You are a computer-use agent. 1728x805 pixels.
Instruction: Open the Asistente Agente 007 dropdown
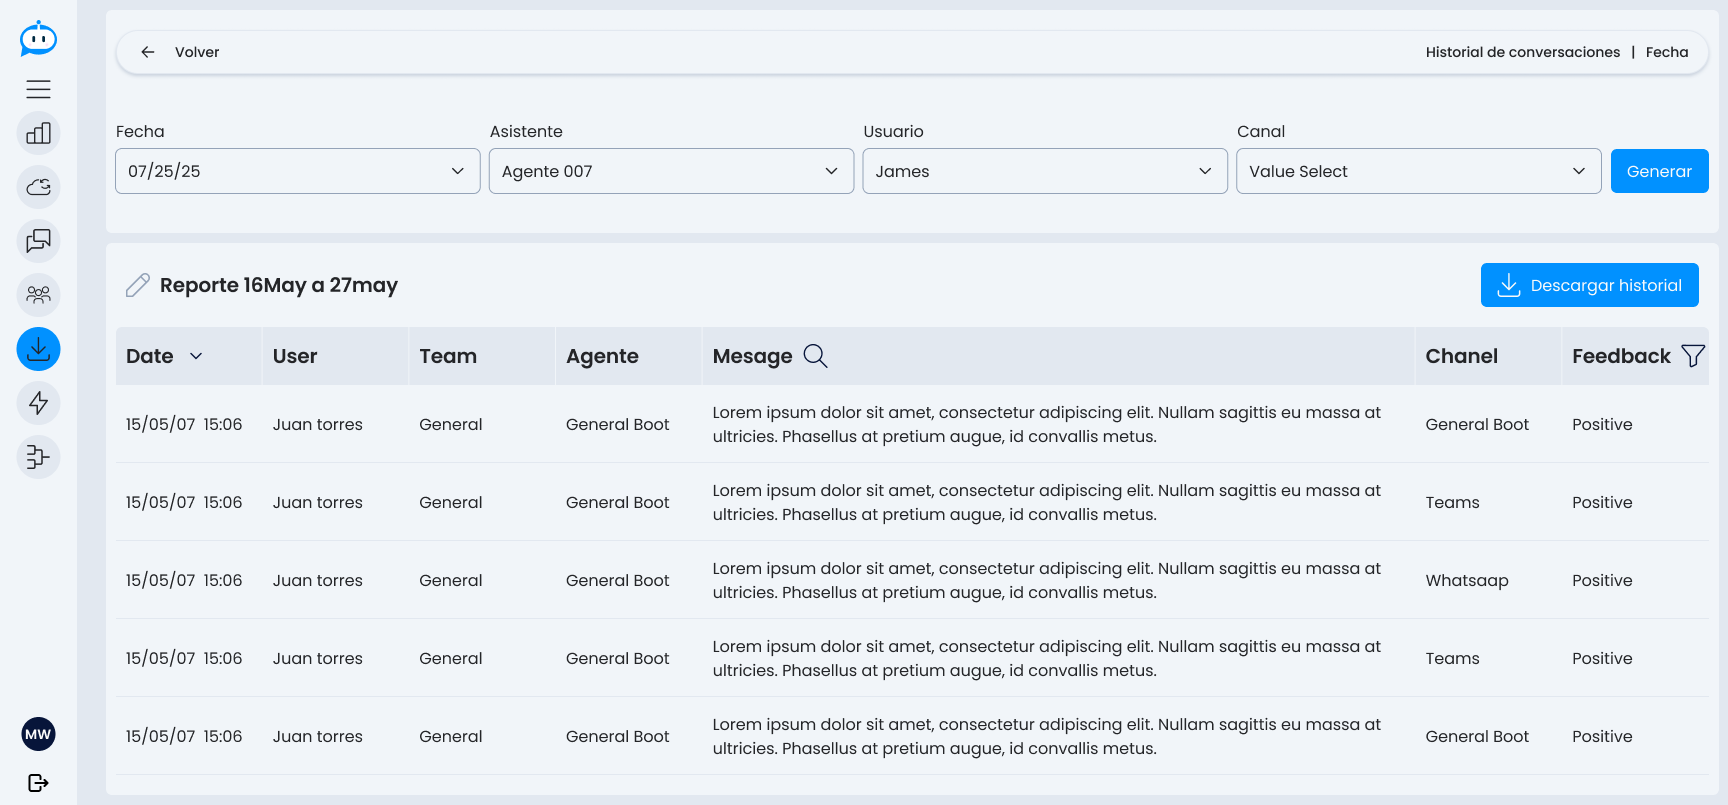(671, 171)
